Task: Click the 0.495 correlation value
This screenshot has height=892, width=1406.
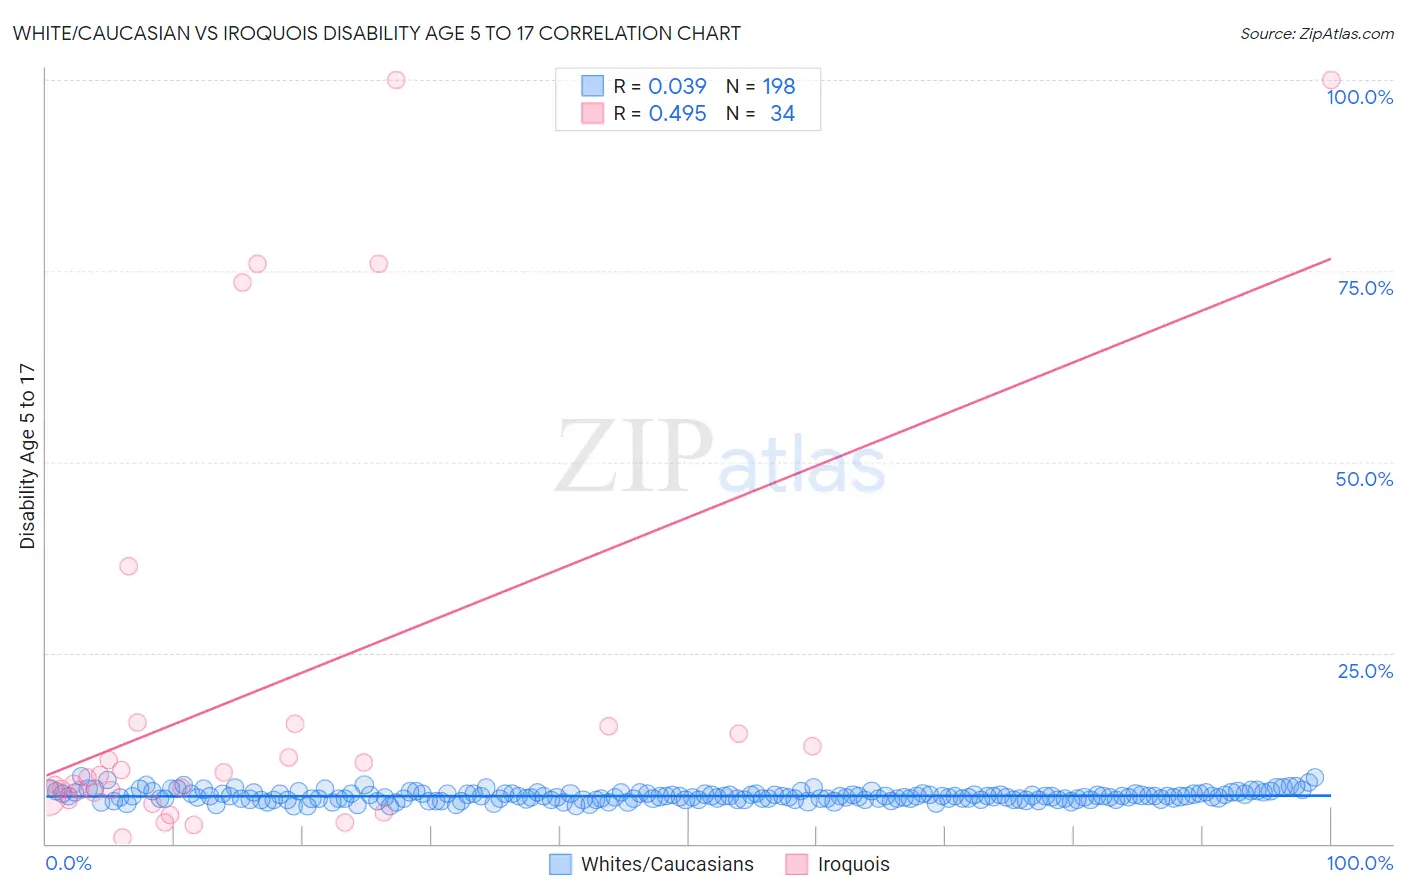Action: coord(677,113)
